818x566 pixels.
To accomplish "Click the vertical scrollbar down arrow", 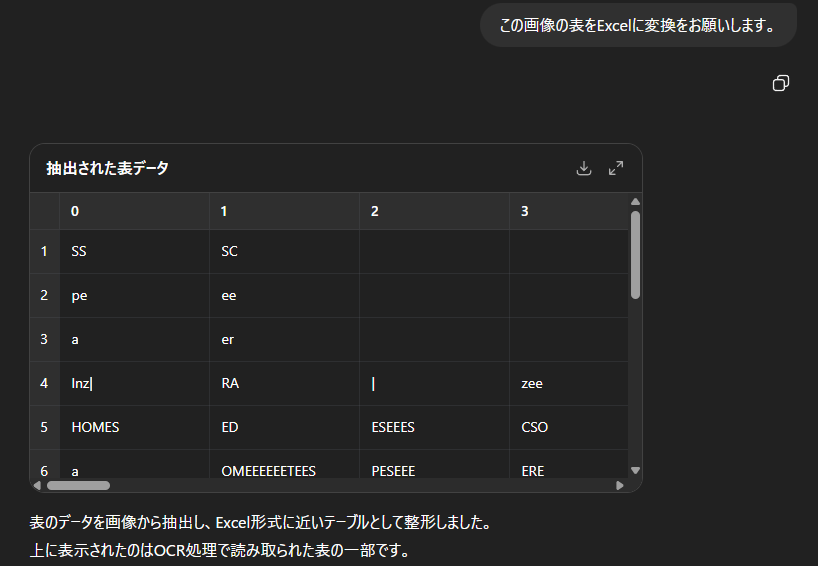I will click(x=635, y=469).
